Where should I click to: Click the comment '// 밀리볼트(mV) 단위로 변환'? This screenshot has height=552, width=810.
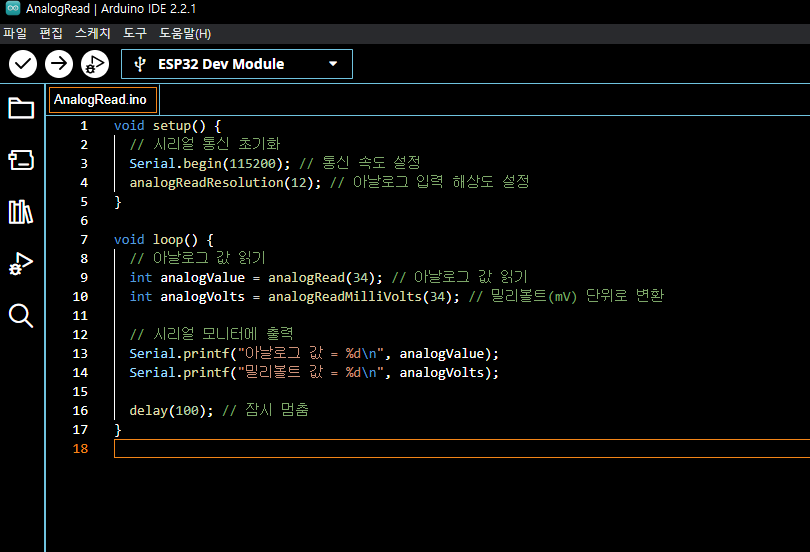coord(566,296)
